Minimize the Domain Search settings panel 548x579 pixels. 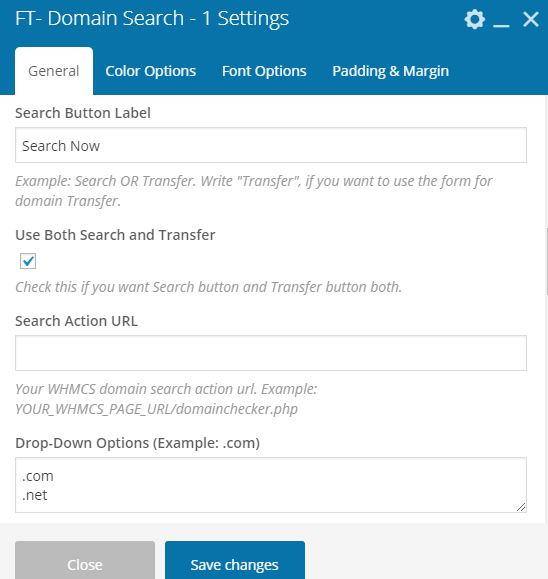click(x=501, y=19)
